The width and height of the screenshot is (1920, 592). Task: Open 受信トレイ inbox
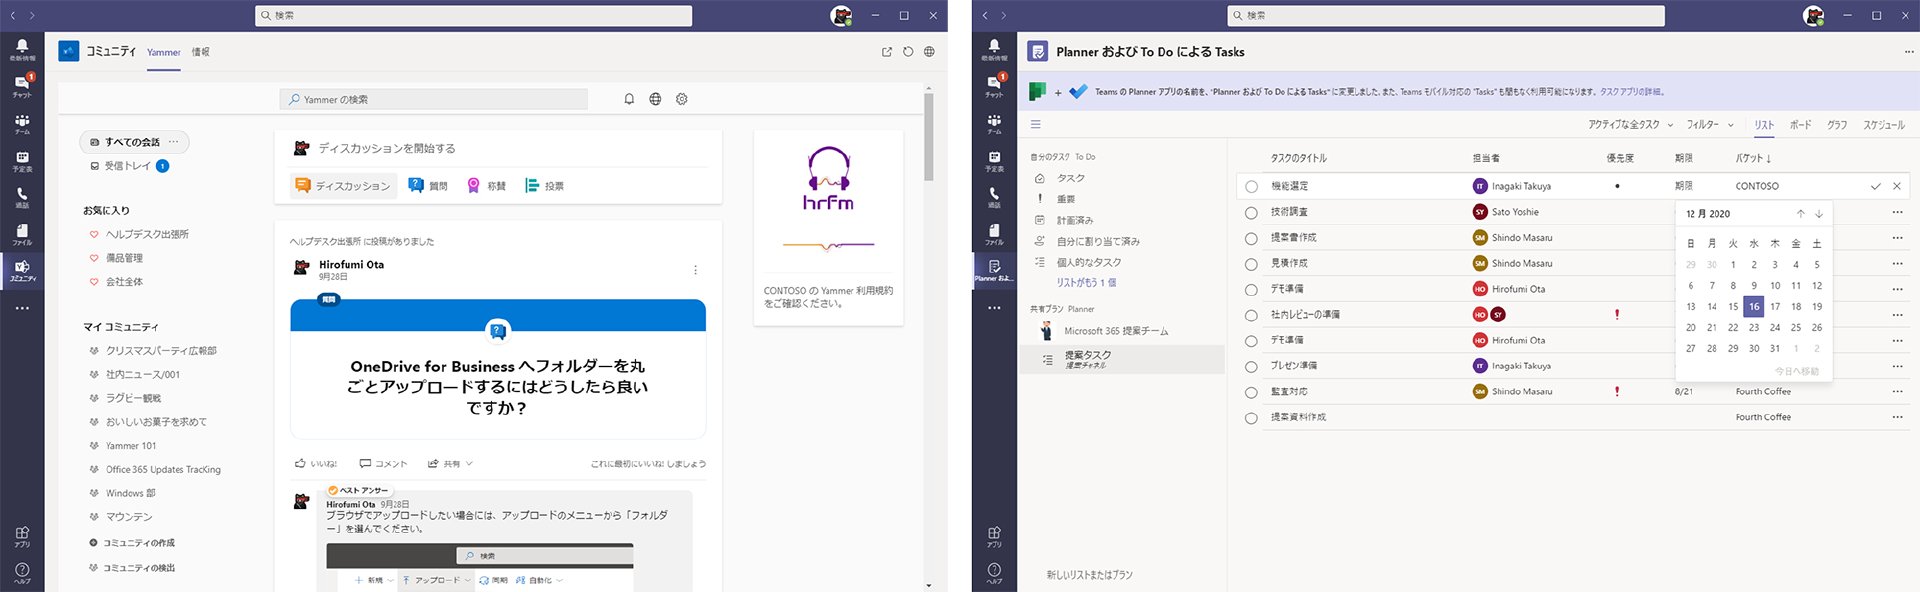[x=128, y=166]
